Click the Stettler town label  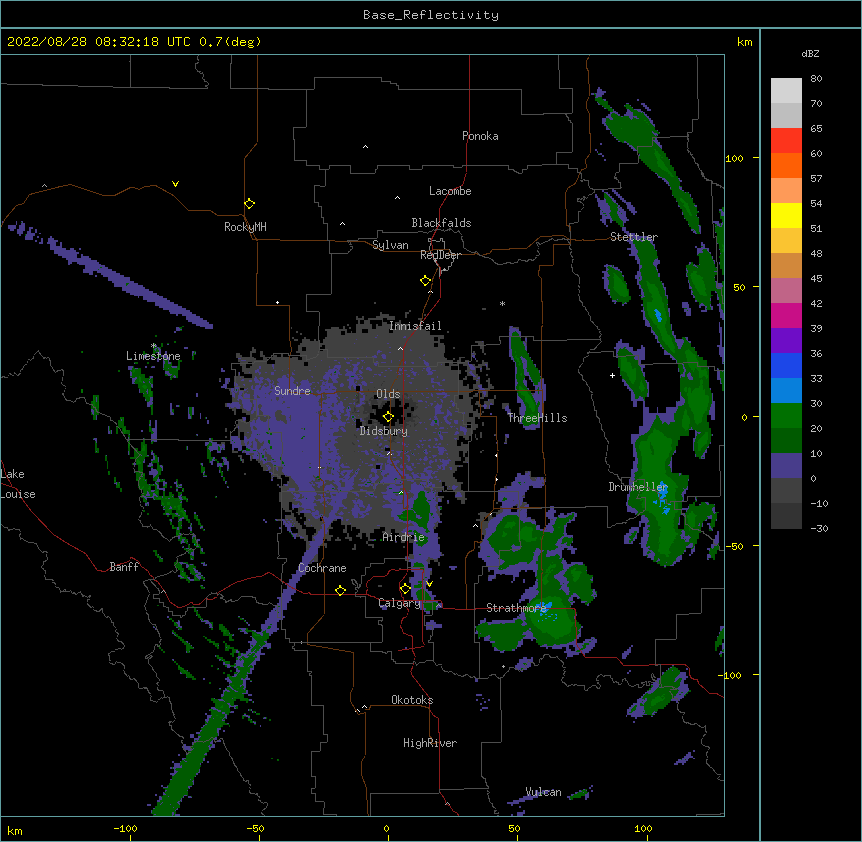pos(634,237)
